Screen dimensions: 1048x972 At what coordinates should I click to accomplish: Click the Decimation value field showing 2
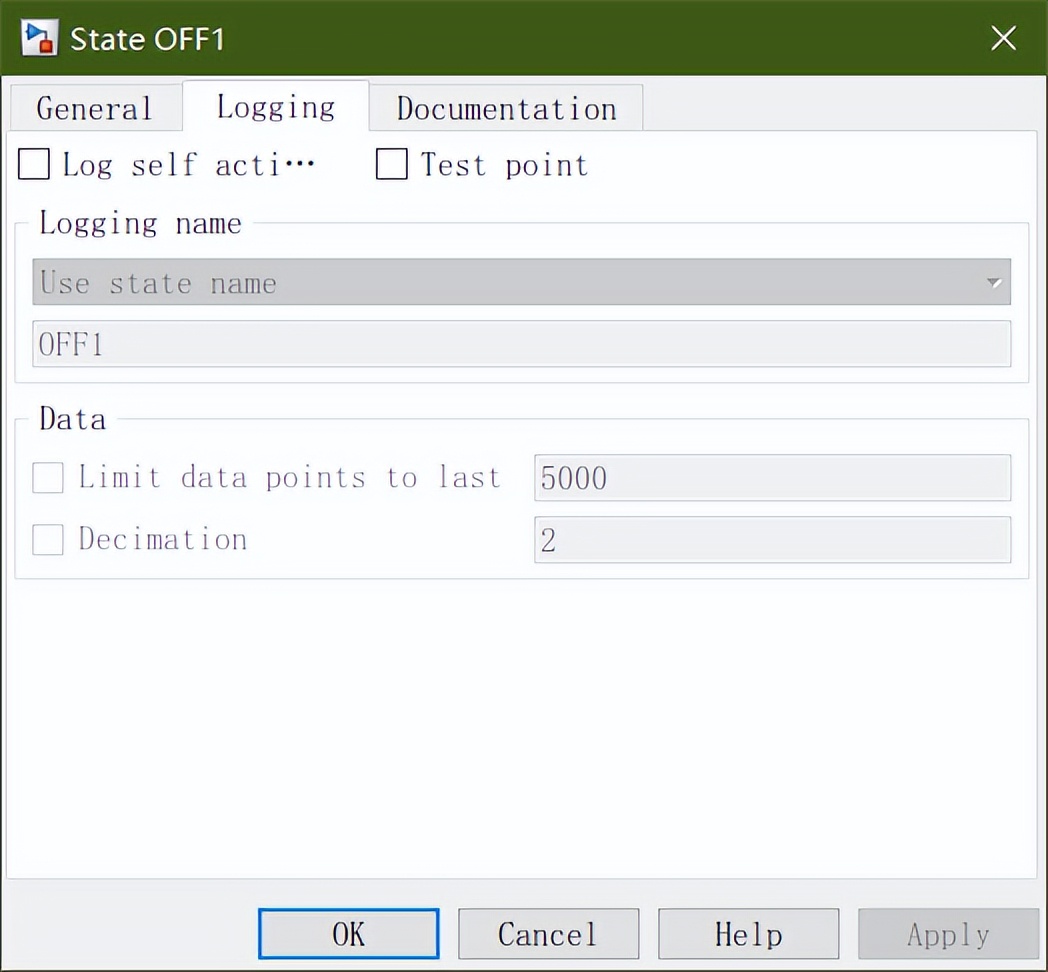(x=772, y=539)
